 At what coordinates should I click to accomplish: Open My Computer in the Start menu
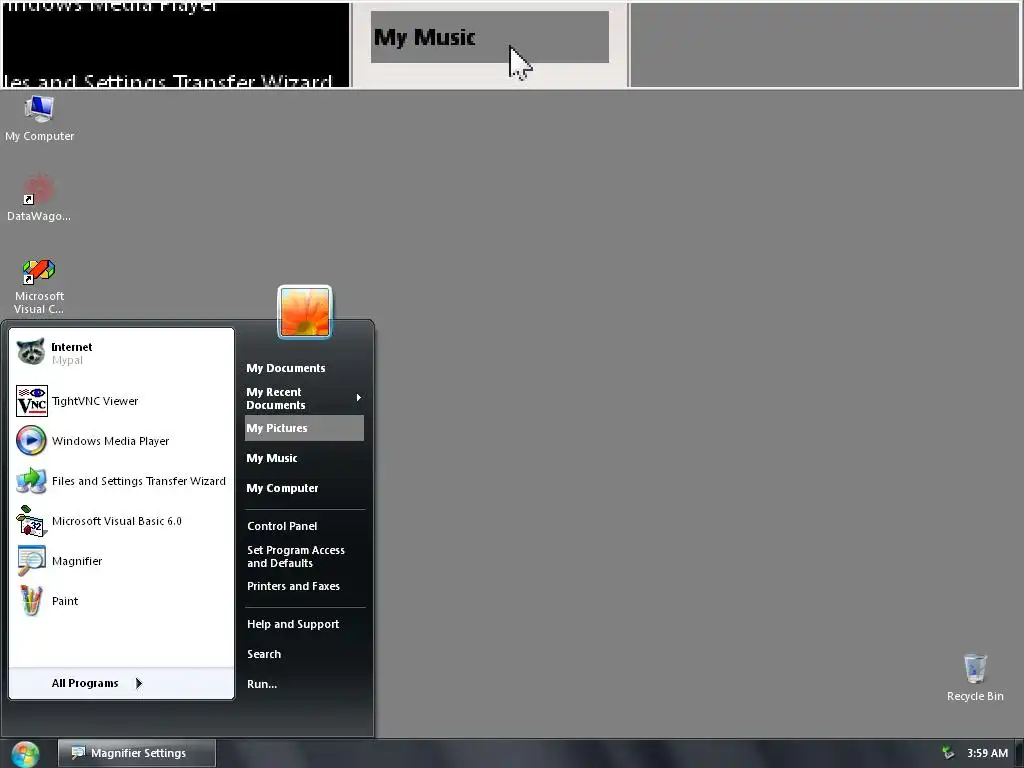point(304,488)
